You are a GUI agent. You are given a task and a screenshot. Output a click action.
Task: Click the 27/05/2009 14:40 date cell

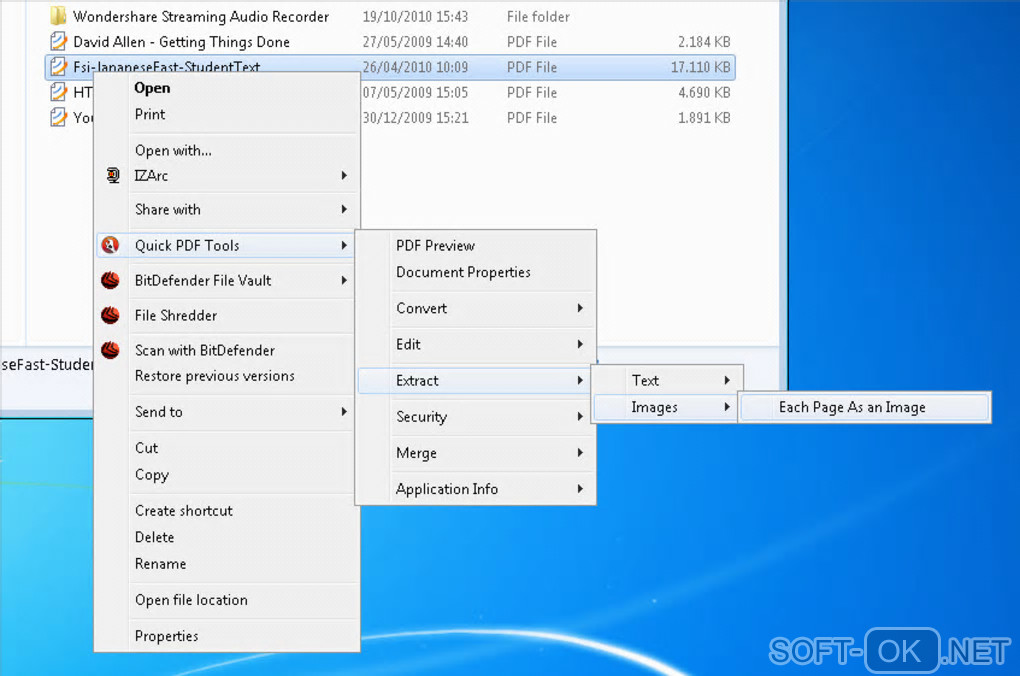tap(415, 42)
